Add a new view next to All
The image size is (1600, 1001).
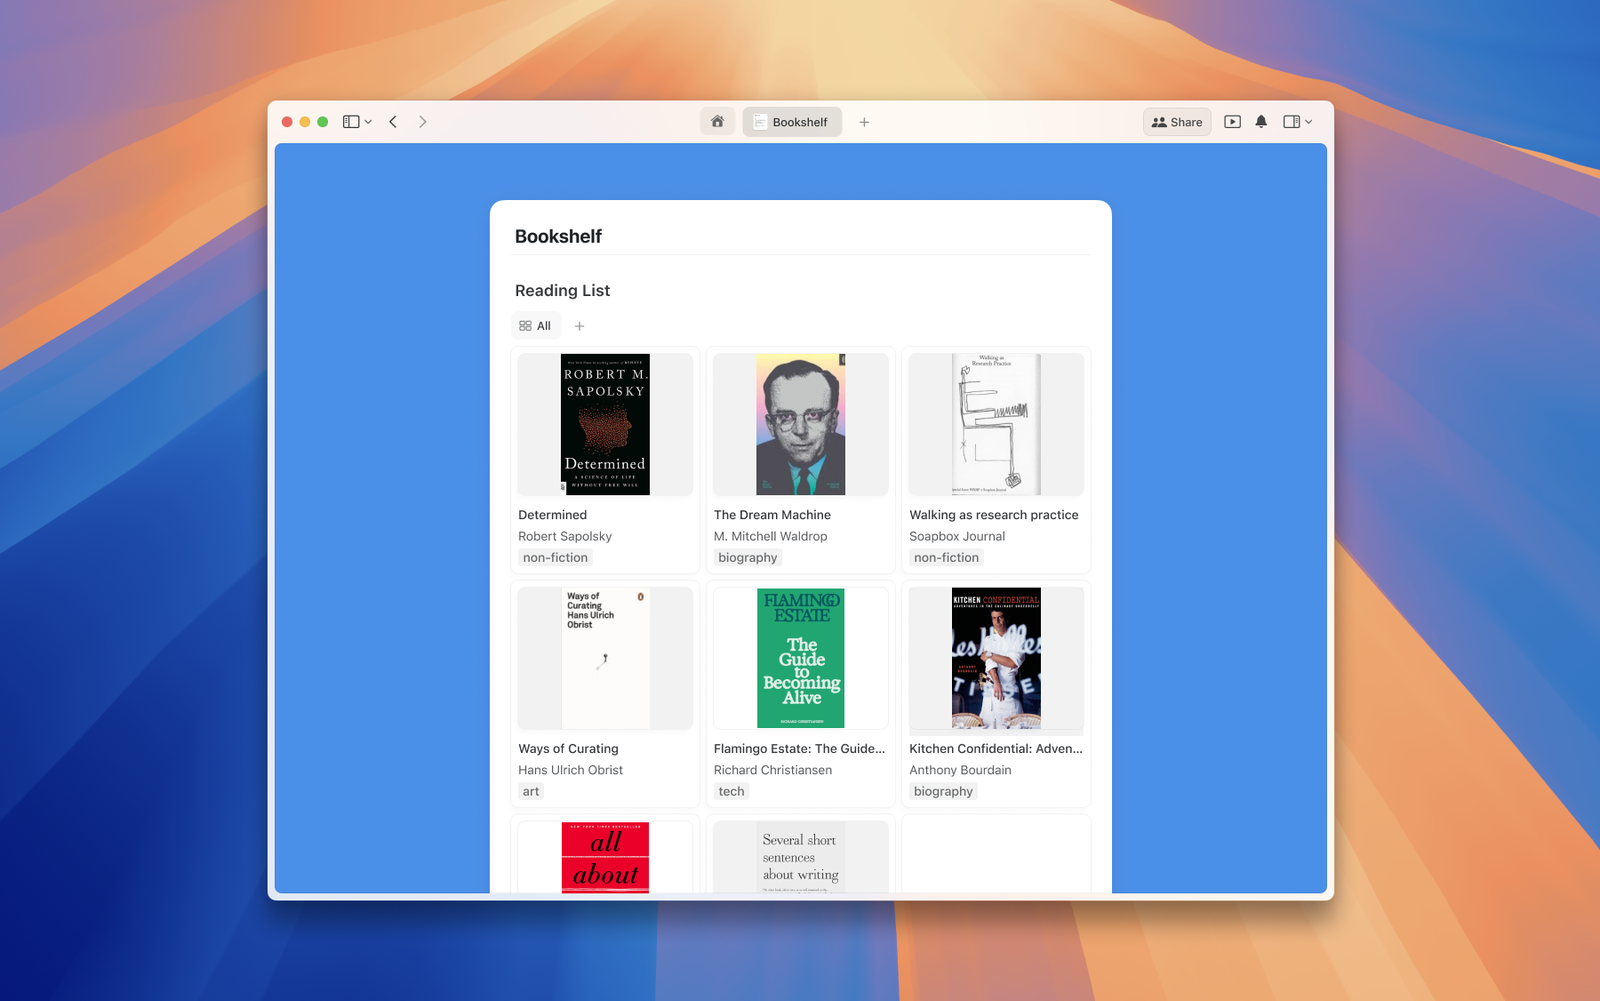click(579, 326)
